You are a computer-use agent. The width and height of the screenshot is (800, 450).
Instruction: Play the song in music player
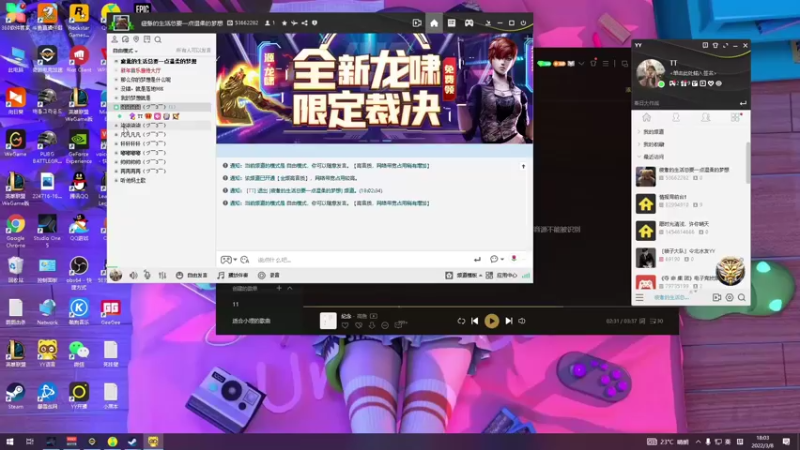tap(491, 321)
